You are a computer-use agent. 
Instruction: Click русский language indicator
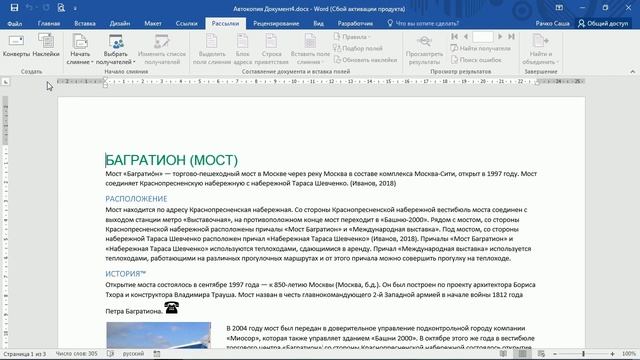[x=133, y=354]
